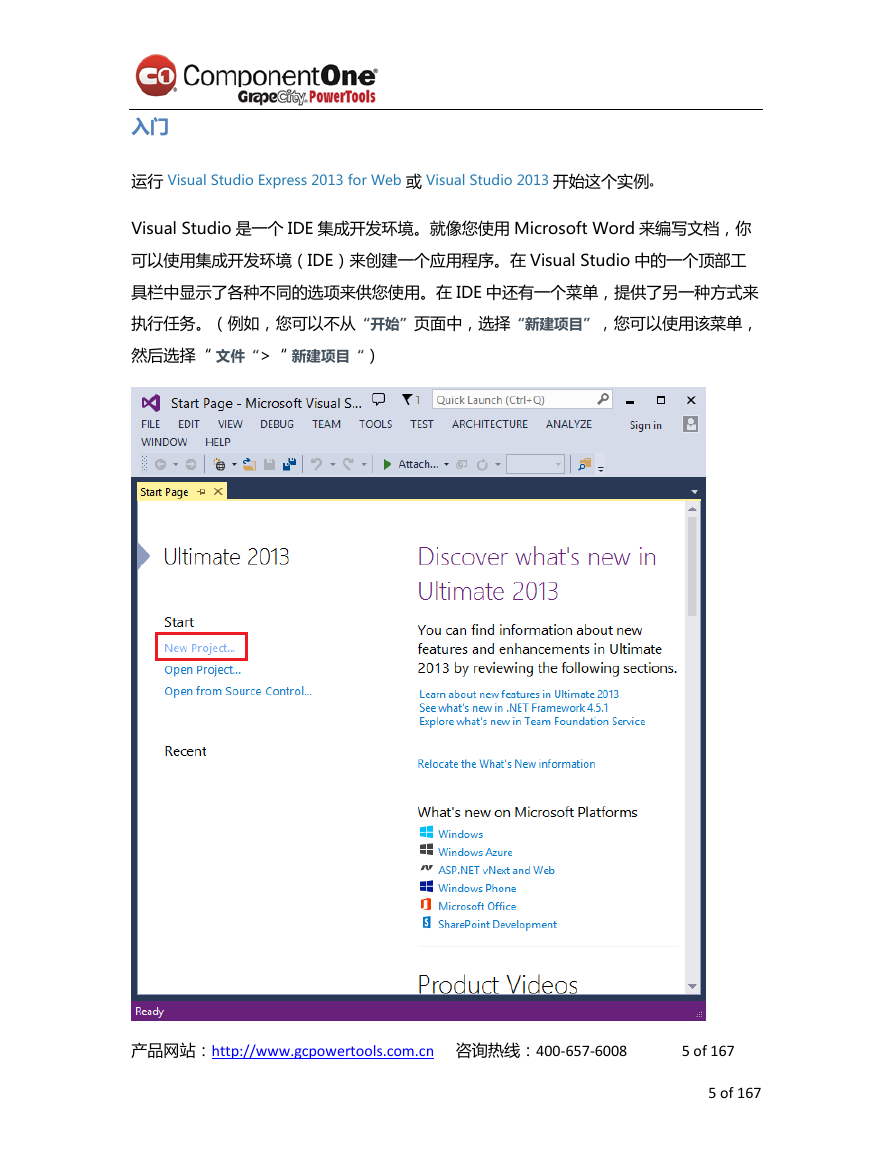The image size is (893, 1155).
Task: Close the Start Page tab
Action: pyautogui.click(x=218, y=491)
